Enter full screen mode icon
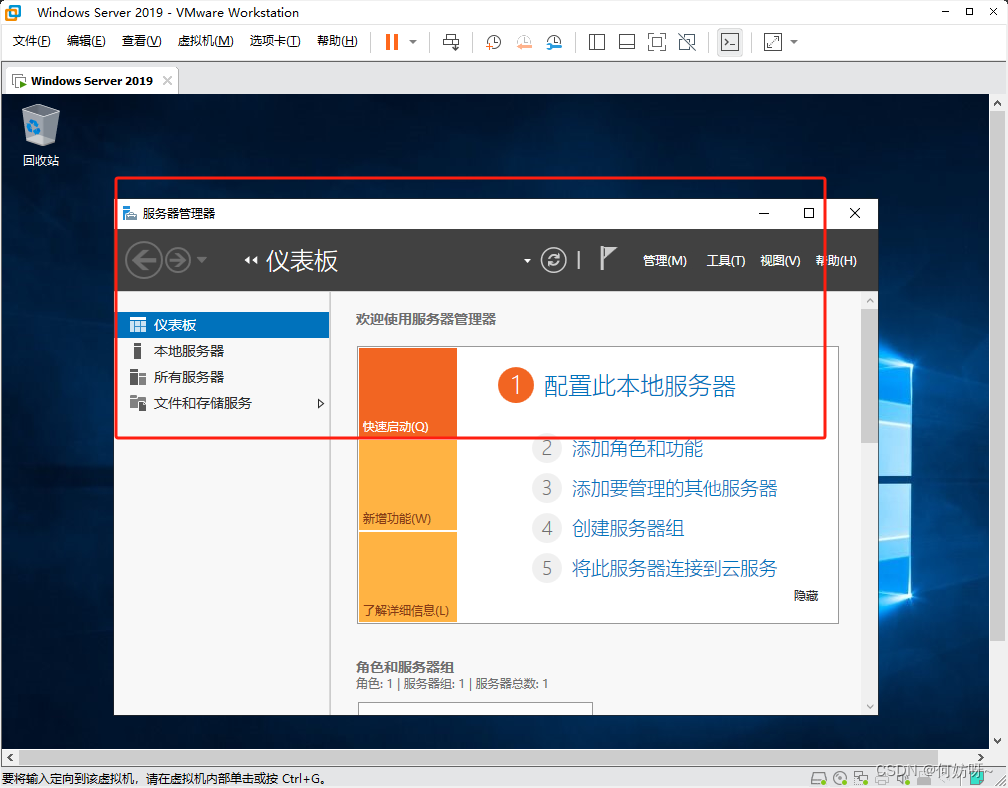 point(656,42)
